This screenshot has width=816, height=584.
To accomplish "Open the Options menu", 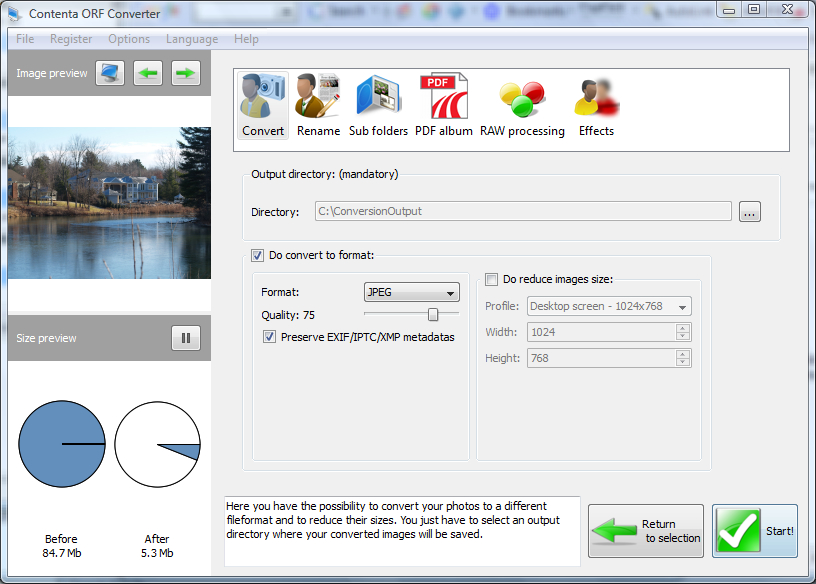I will [129, 39].
